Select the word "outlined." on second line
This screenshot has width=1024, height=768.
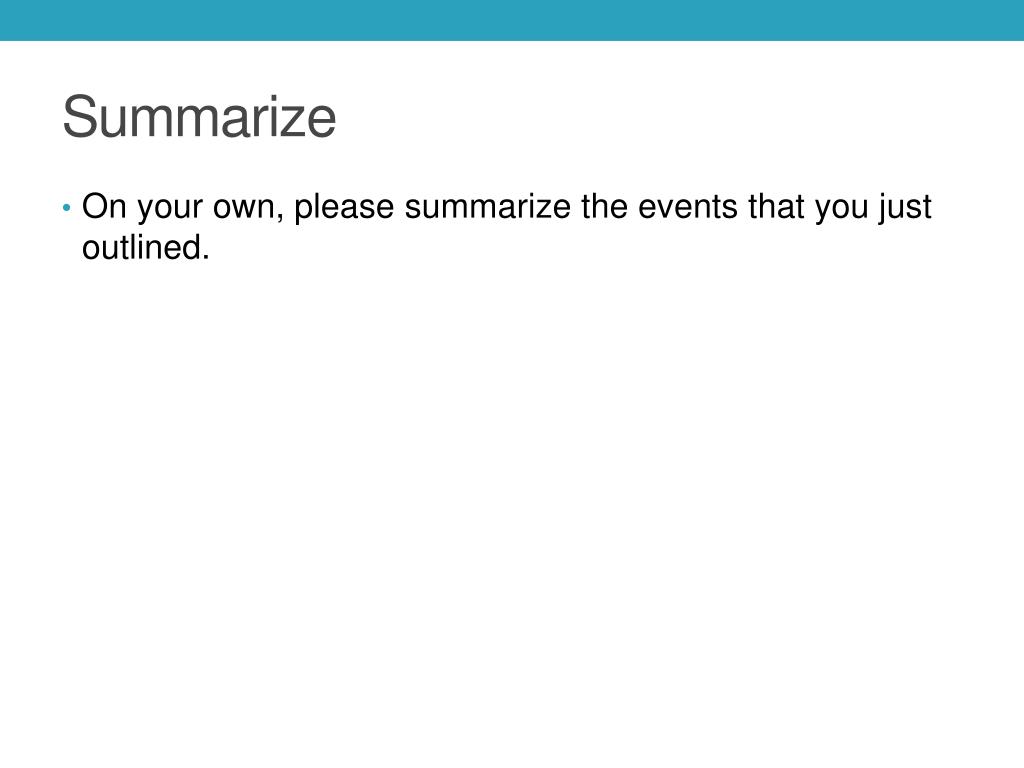[x=146, y=248]
